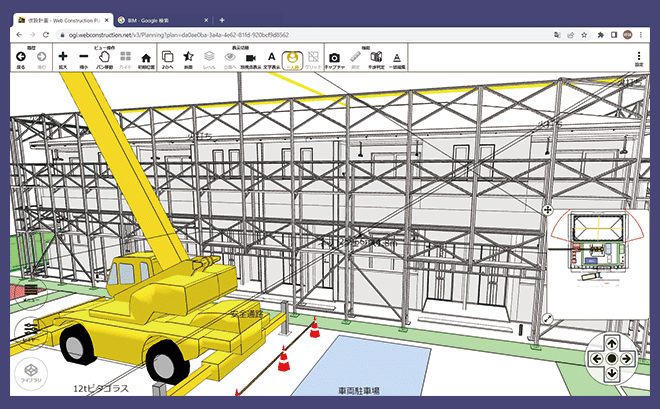Take a capture with the camera icon
This screenshot has height=409, width=660.
point(336,59)
